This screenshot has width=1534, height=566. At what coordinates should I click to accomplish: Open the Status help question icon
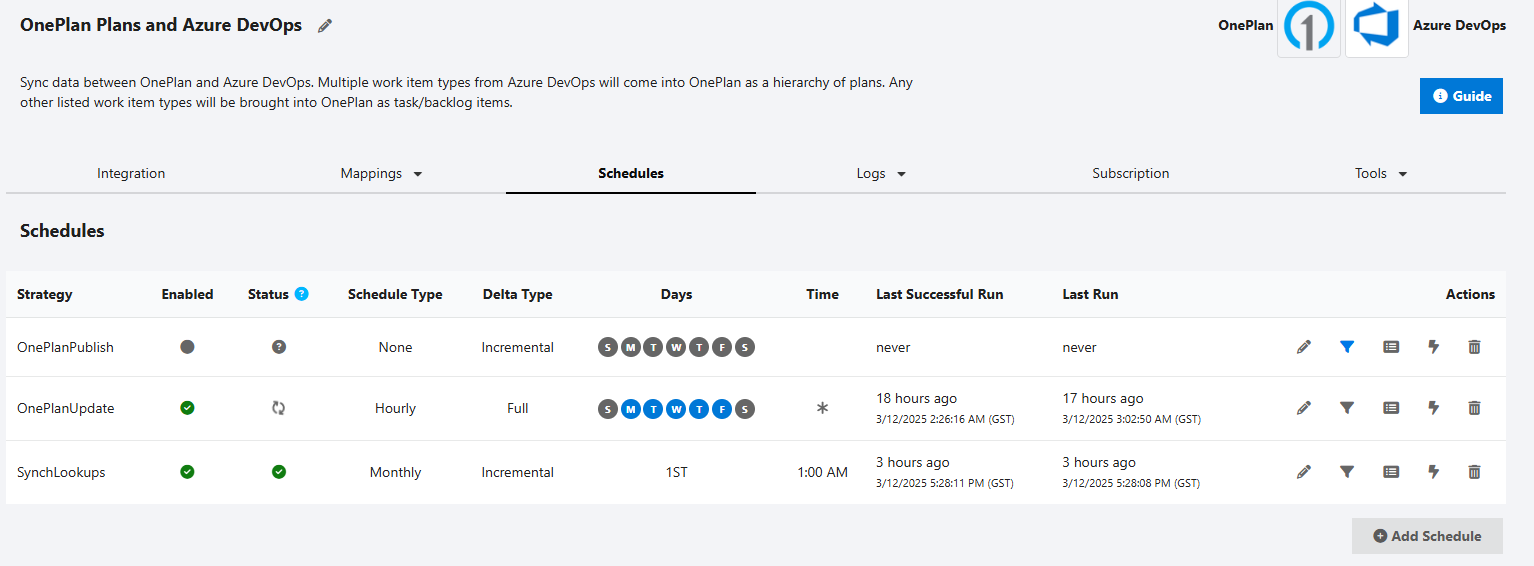302,294
